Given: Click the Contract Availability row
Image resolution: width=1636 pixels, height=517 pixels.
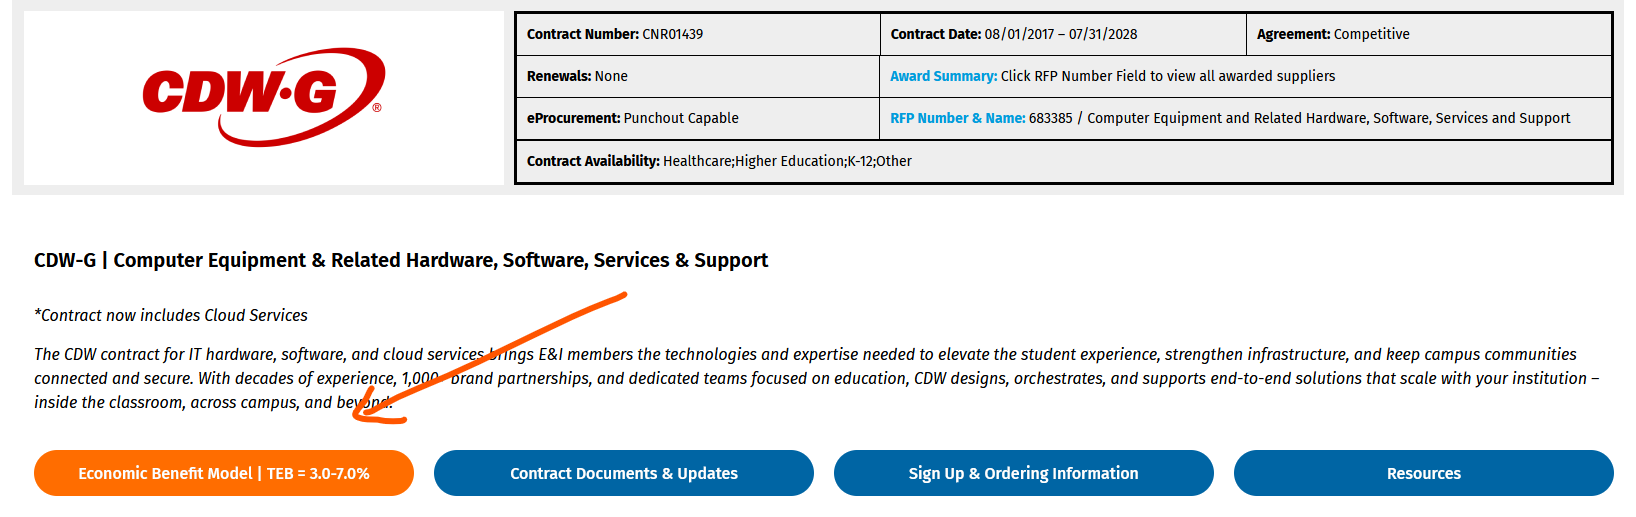Looking at the screenshot, I should (x=1064, y=161).
